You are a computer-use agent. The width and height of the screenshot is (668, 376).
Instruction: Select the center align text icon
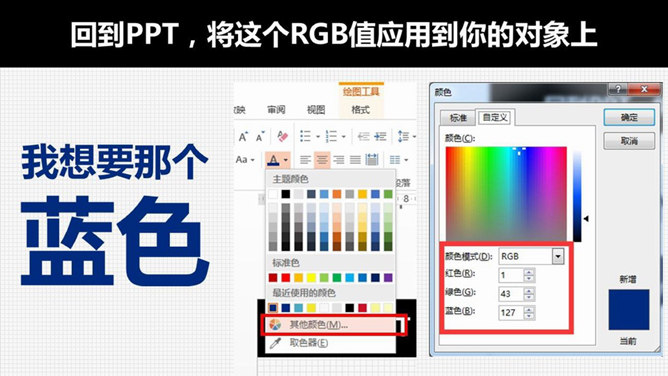[322, 160]
